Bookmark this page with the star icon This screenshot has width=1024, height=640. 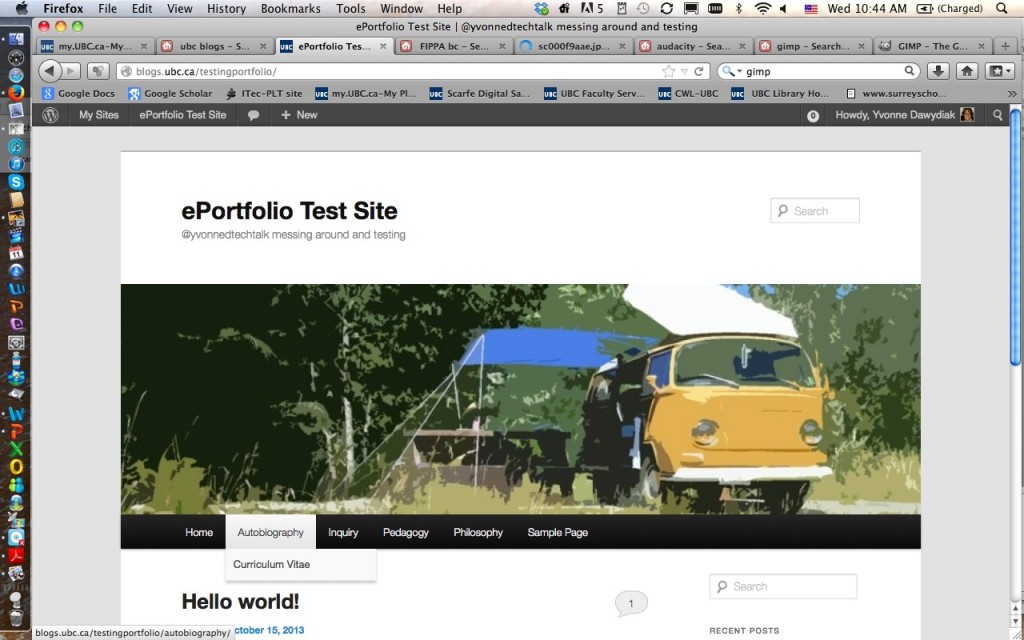click(668, 71)
